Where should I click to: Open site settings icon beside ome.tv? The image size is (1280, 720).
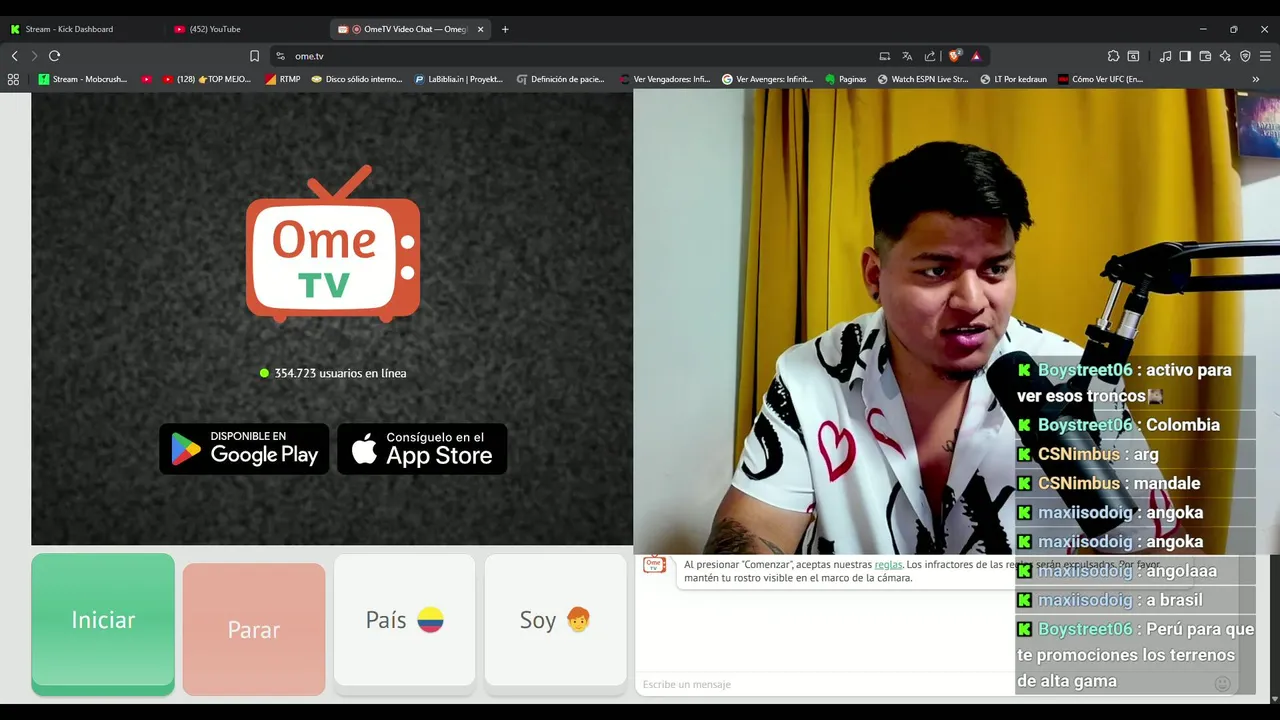coord(280,56)
